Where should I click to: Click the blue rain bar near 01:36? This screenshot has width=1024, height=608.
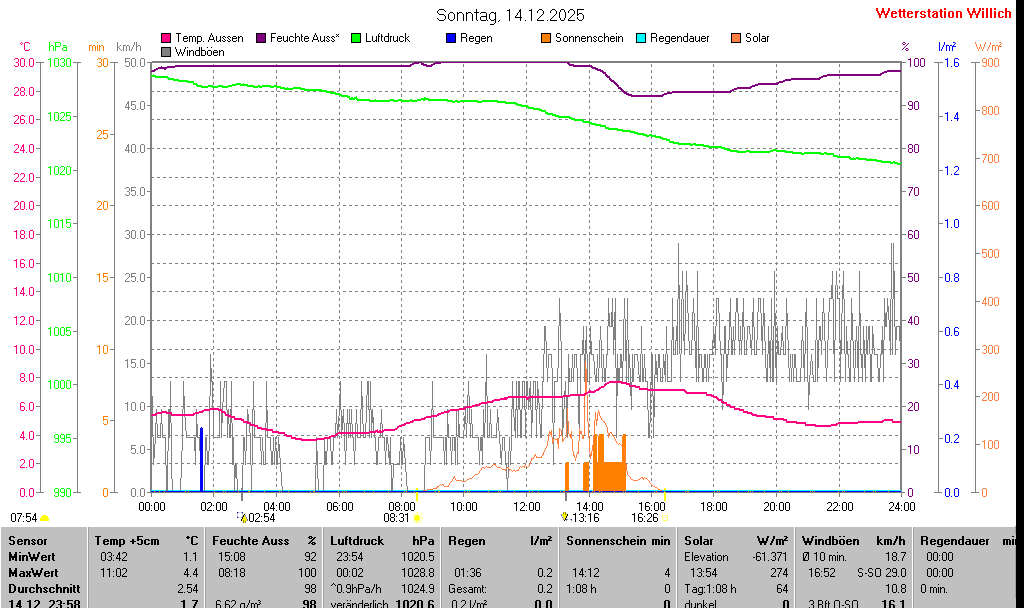coord(201,460)
